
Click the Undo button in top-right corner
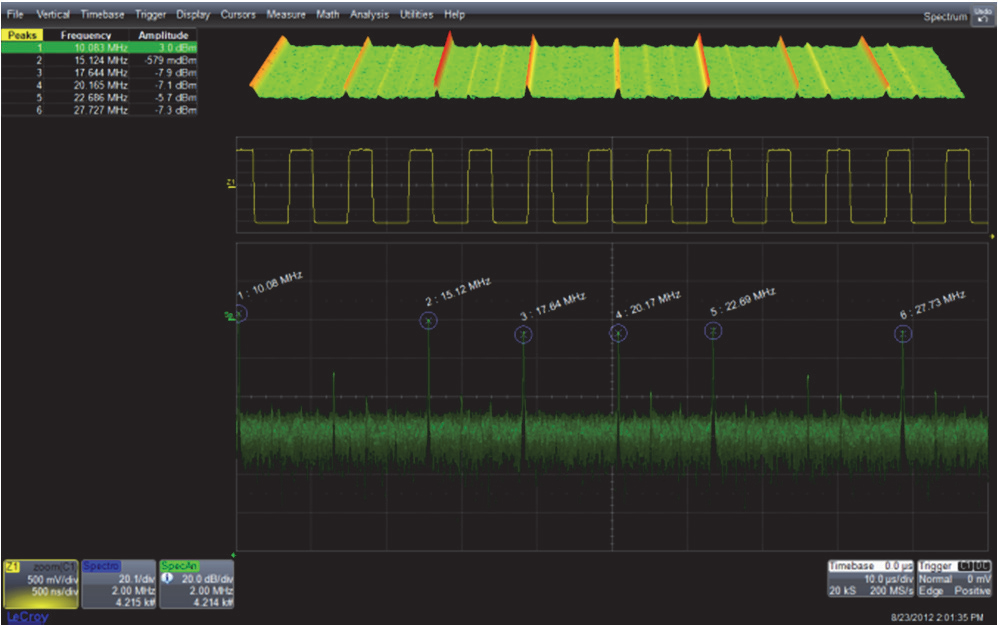coord(982,15)
